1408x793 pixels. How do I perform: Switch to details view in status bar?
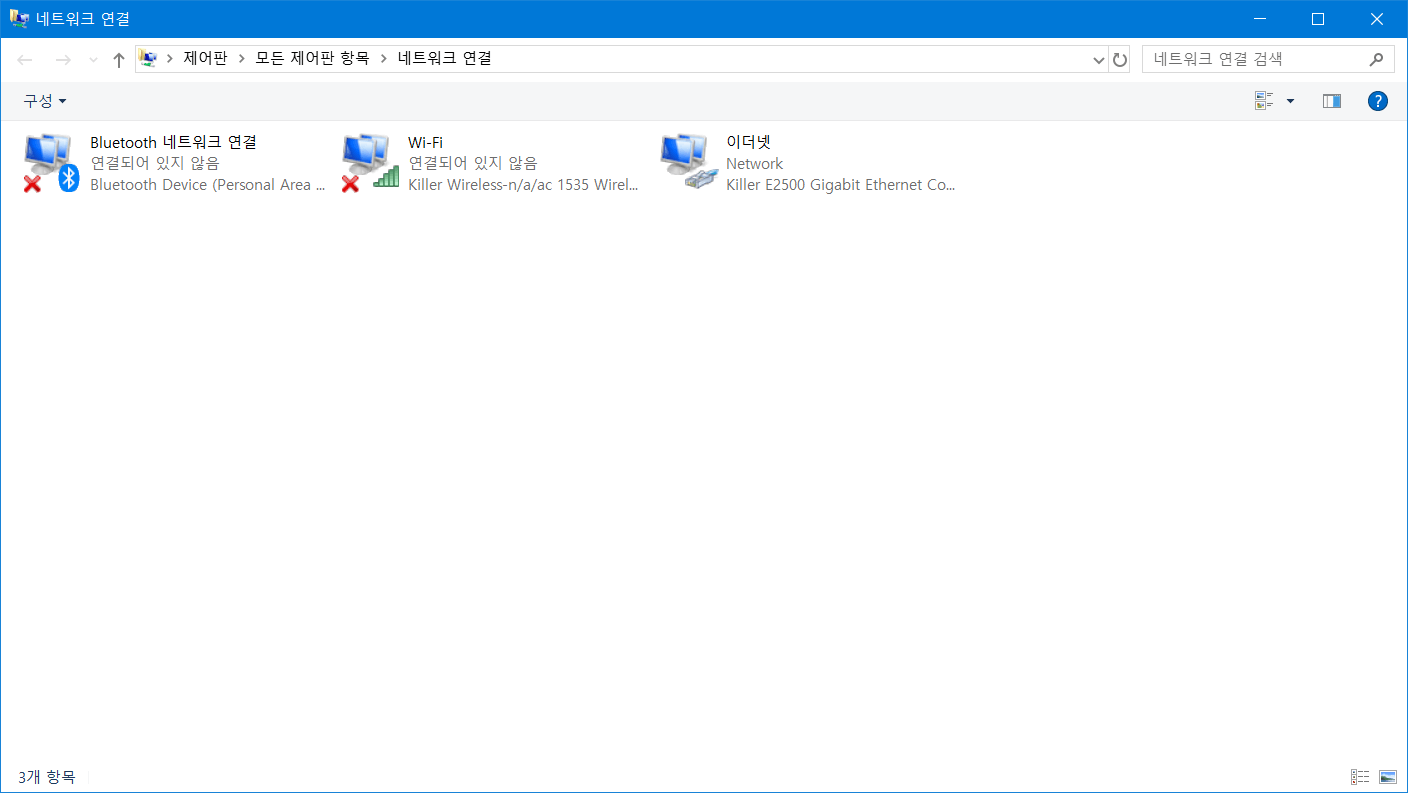click(x=1360, y=777)
